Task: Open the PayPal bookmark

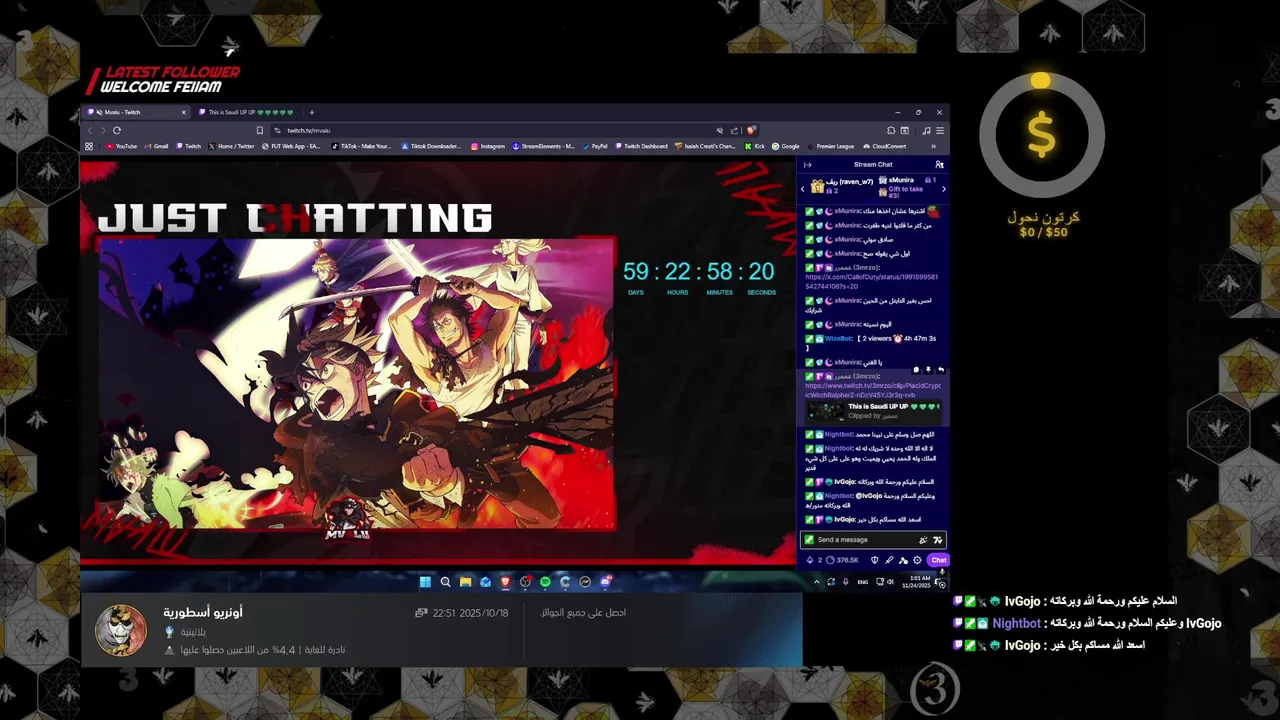Action: [595, 146]
